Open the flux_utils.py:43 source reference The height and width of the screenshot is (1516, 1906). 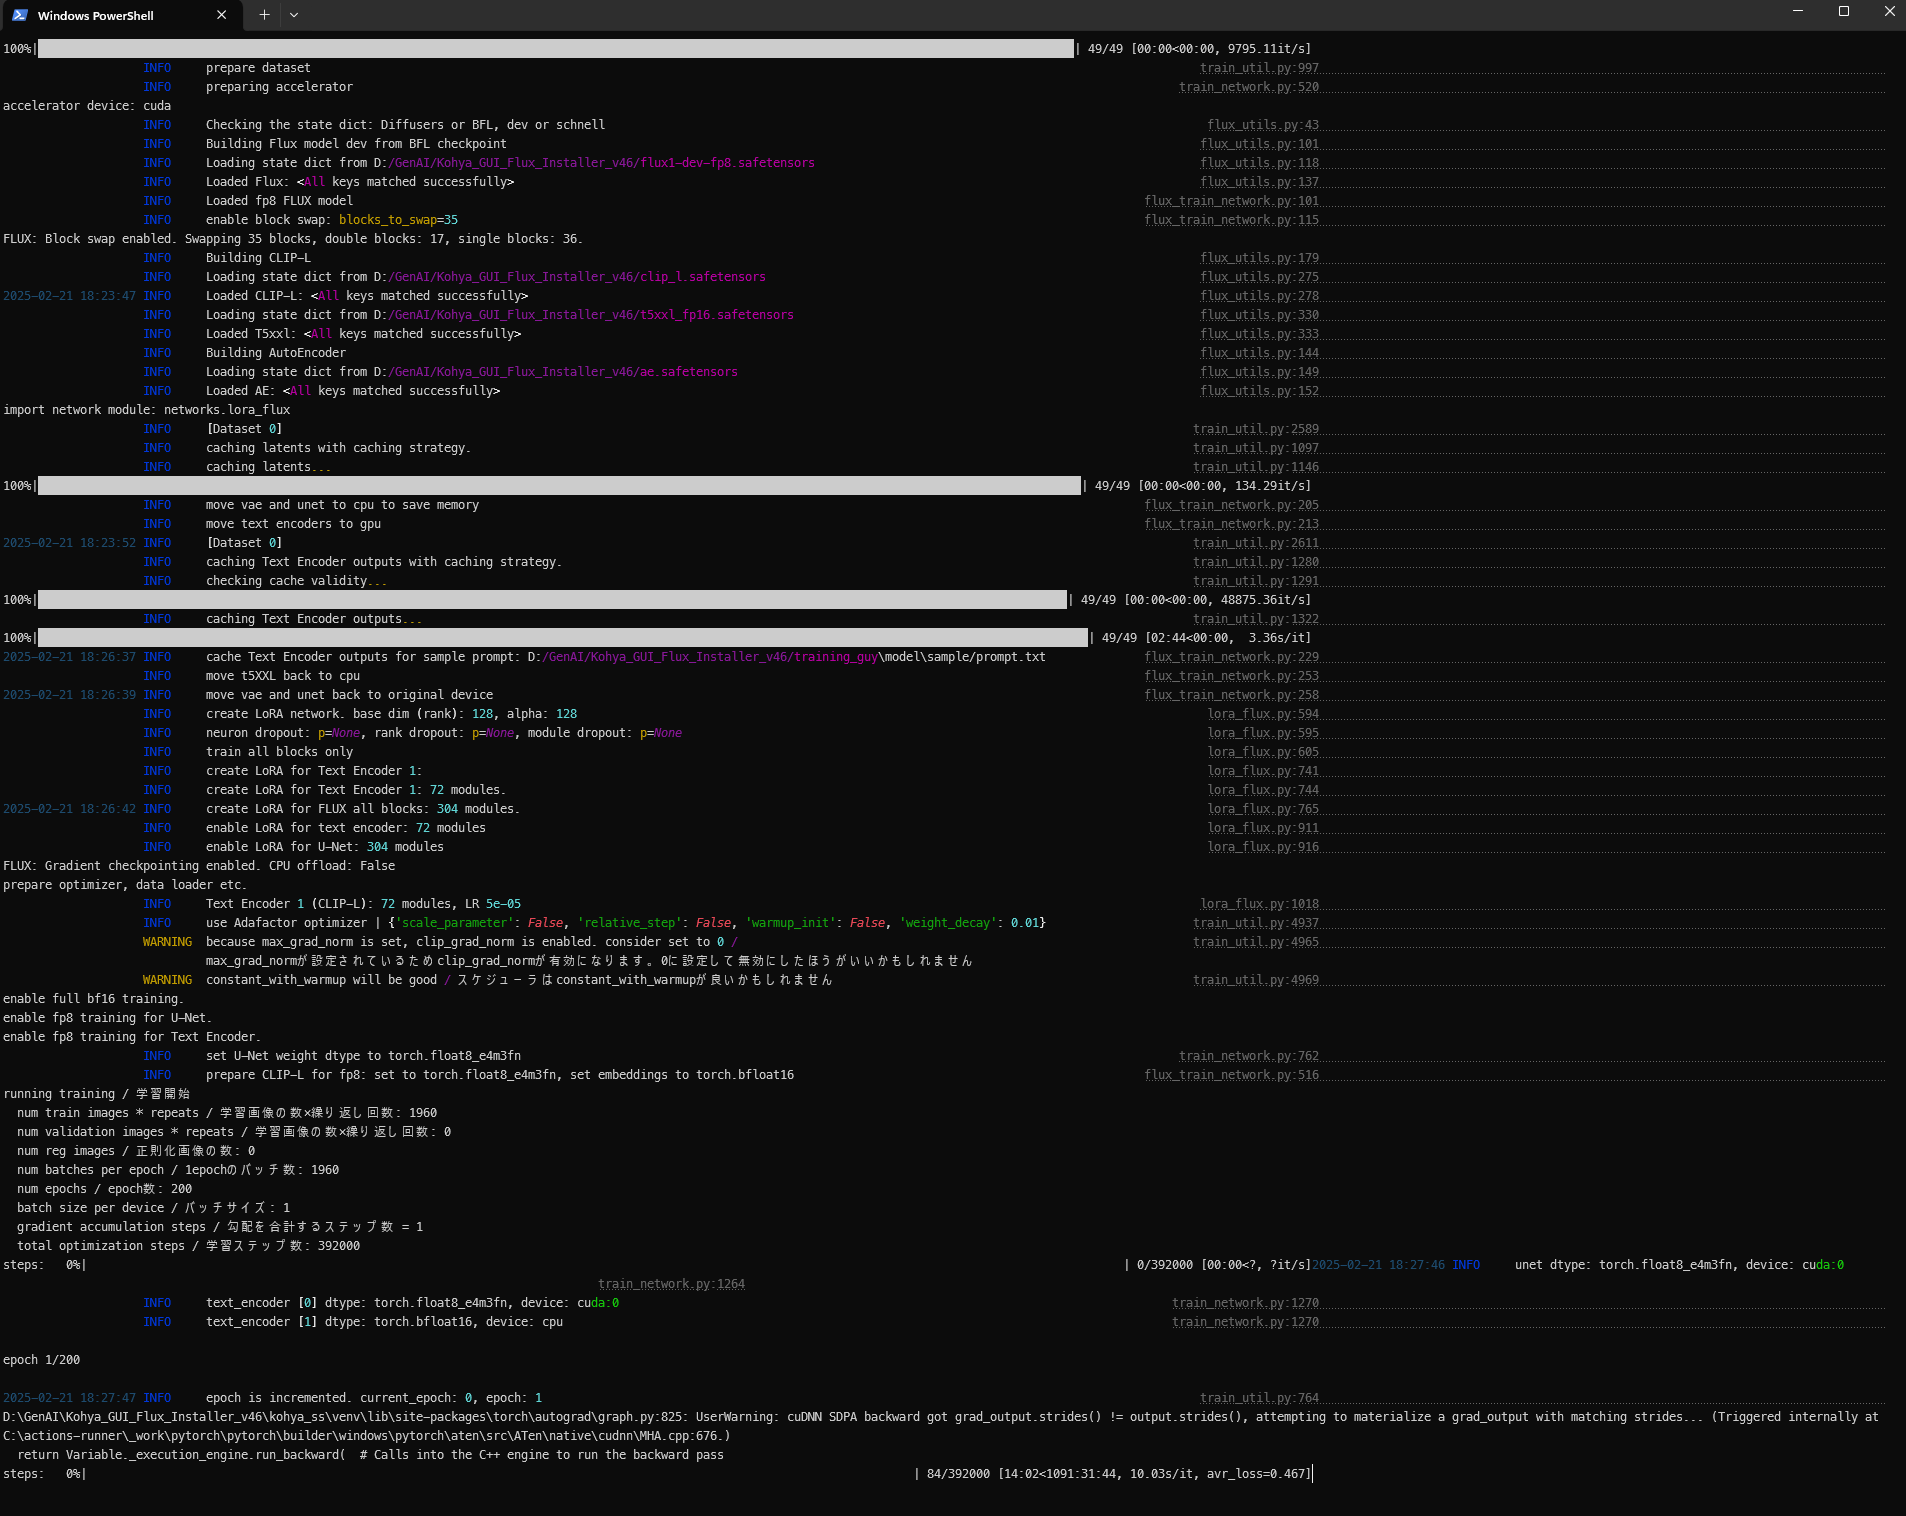click(1262, 125)
